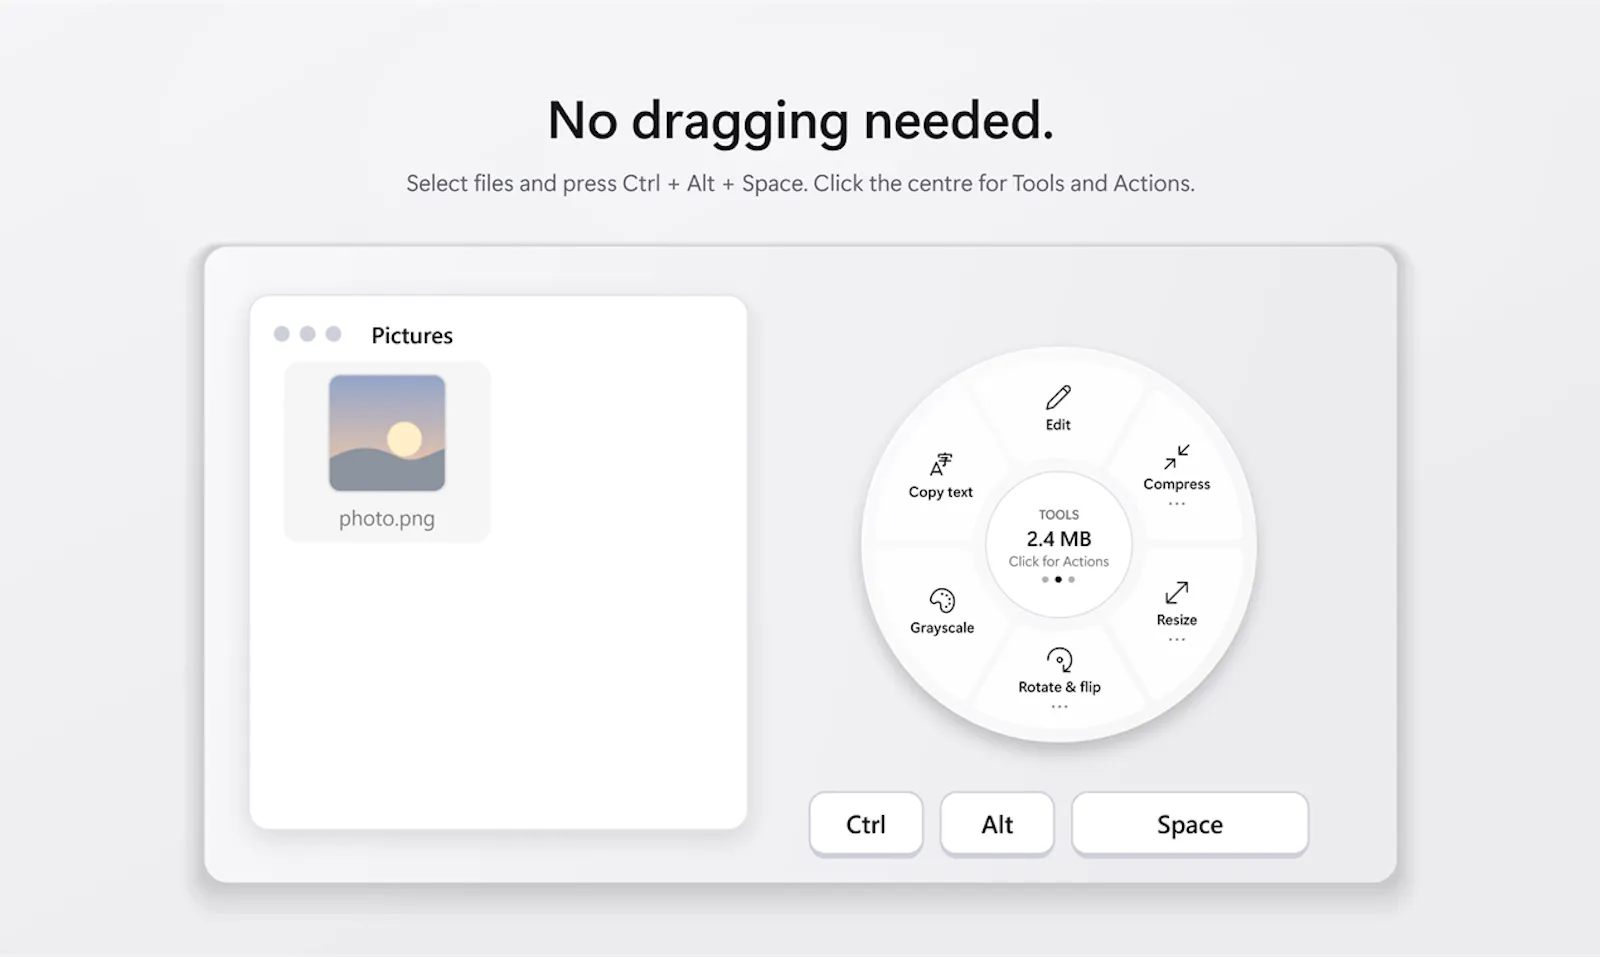Click the Pictures window title

pos(412,336)
